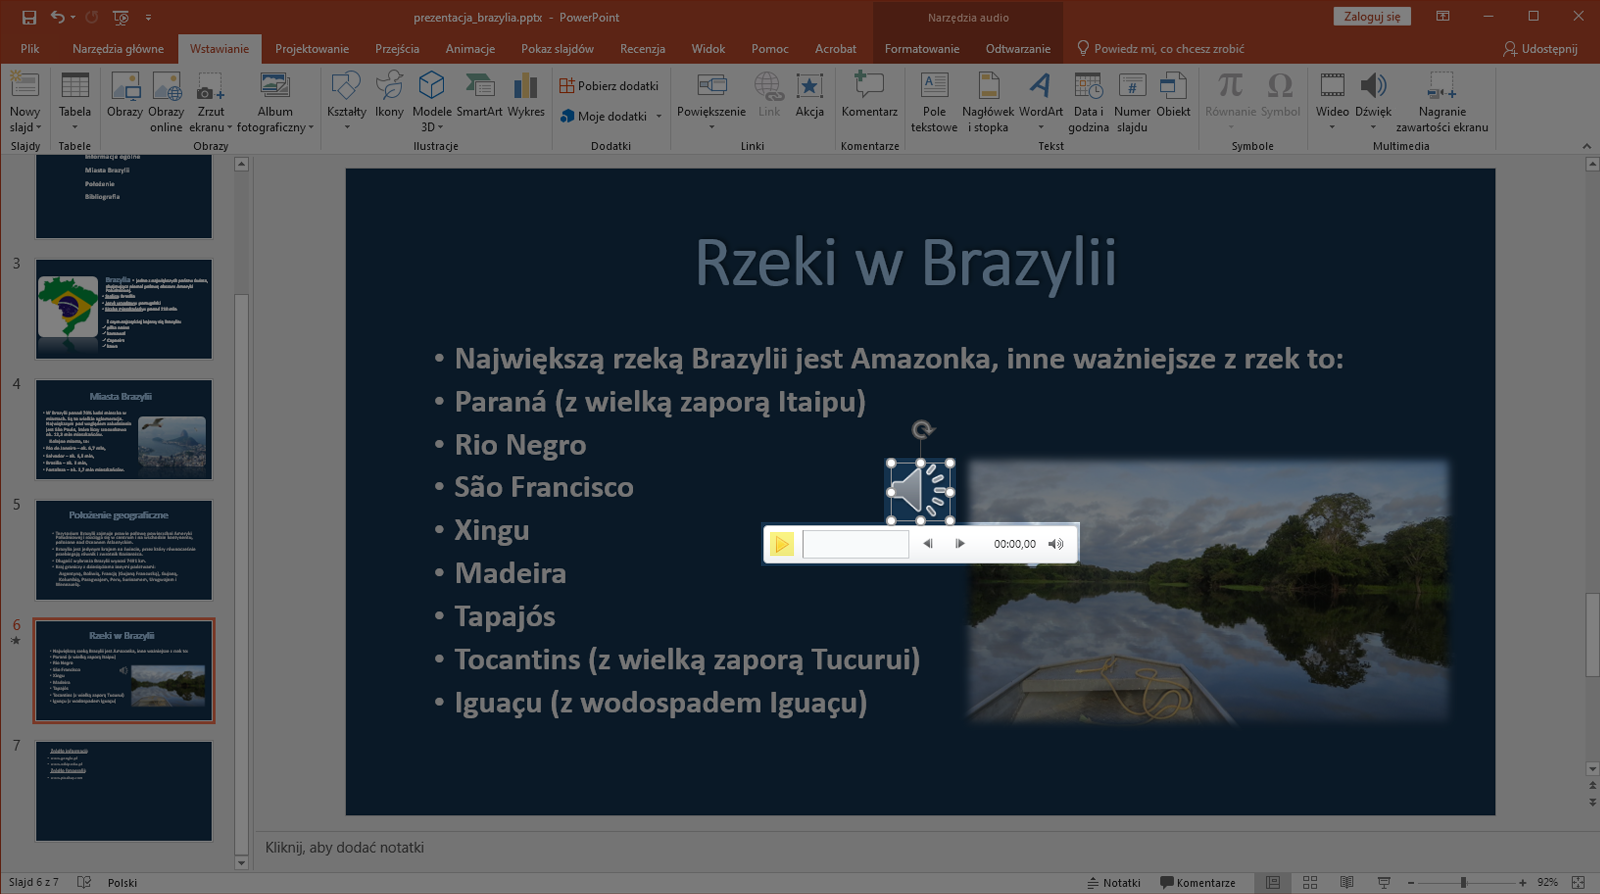Toggle Komentarze pane in status bar

(1198, 882)
